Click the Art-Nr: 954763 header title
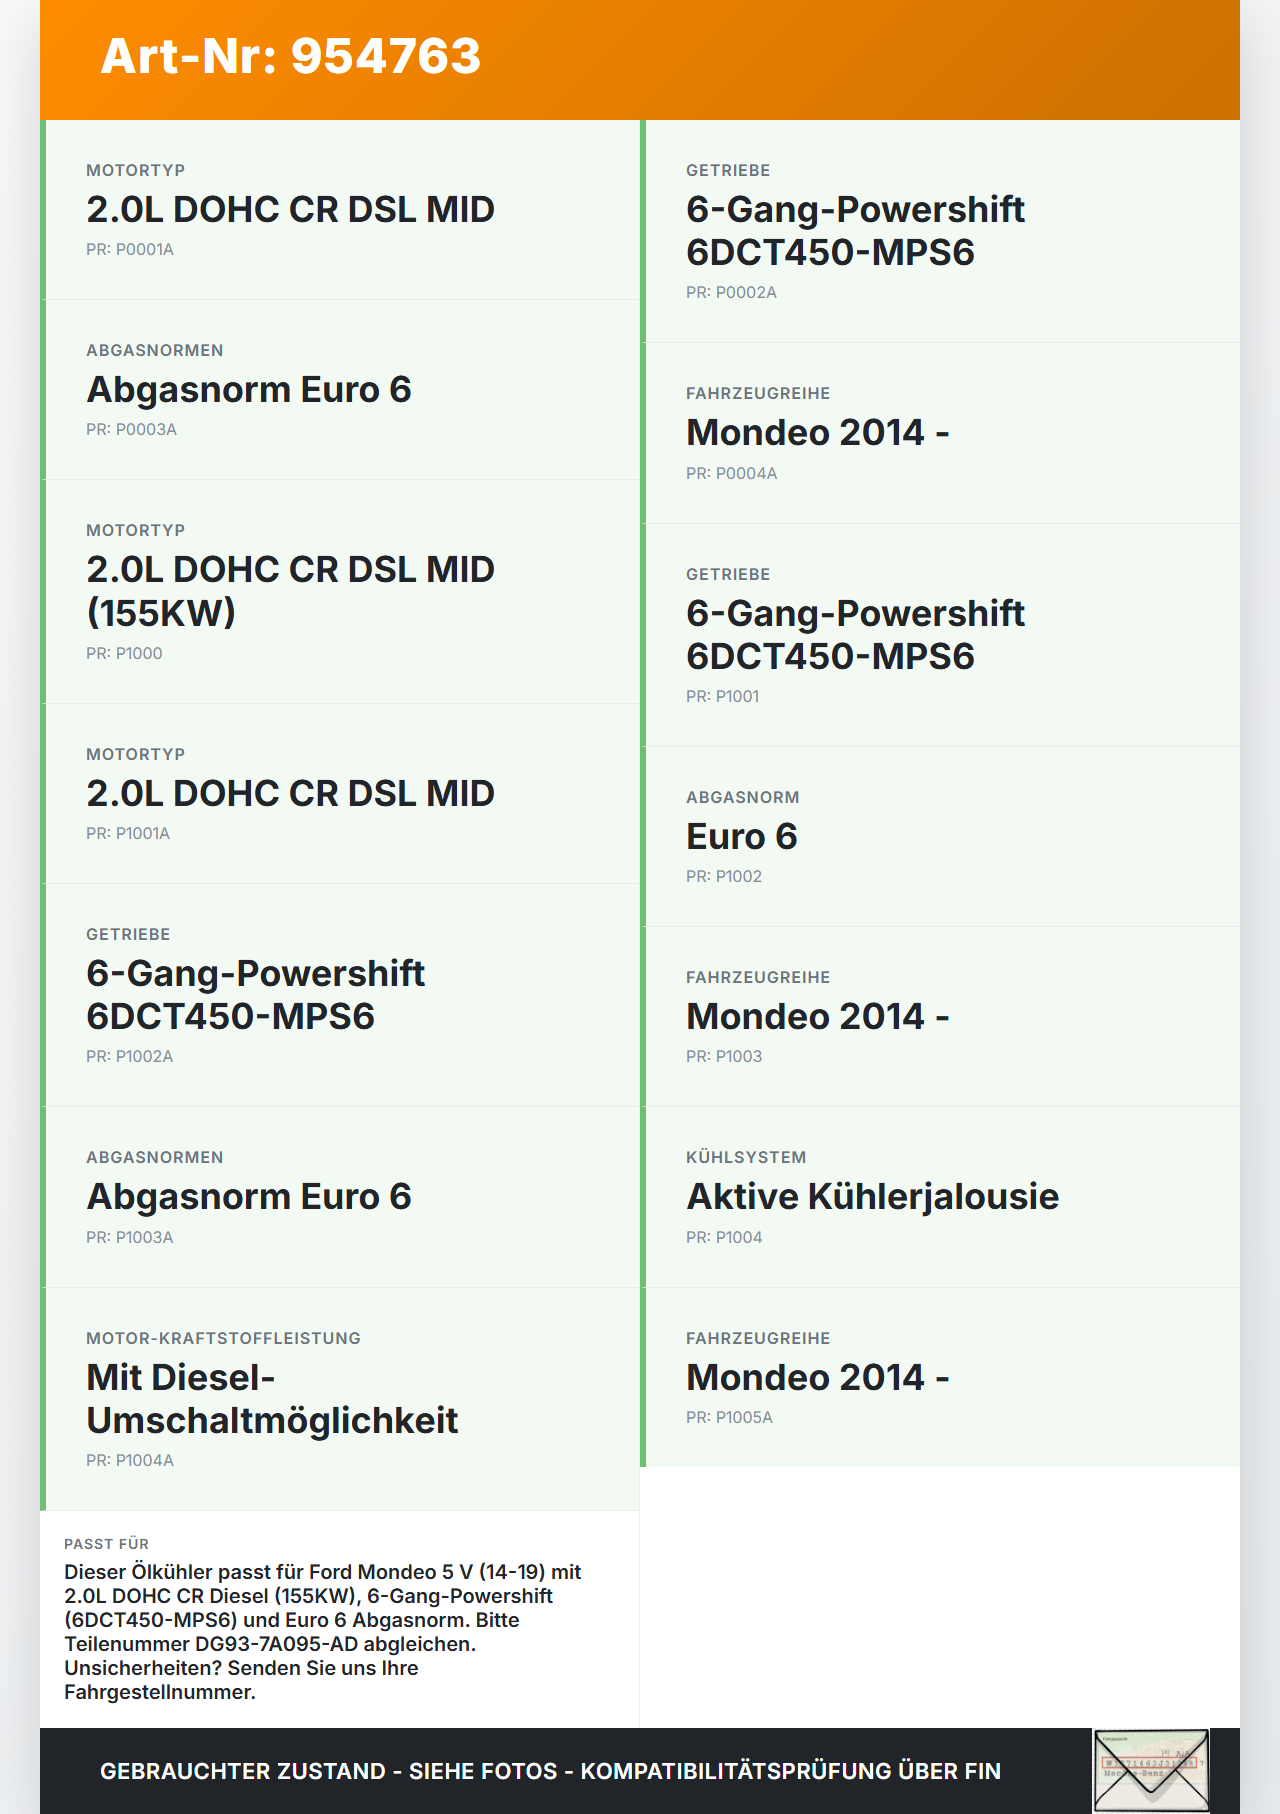Screen dimensions: 1280x1814 pyautogui.click(x=291, y=56)
